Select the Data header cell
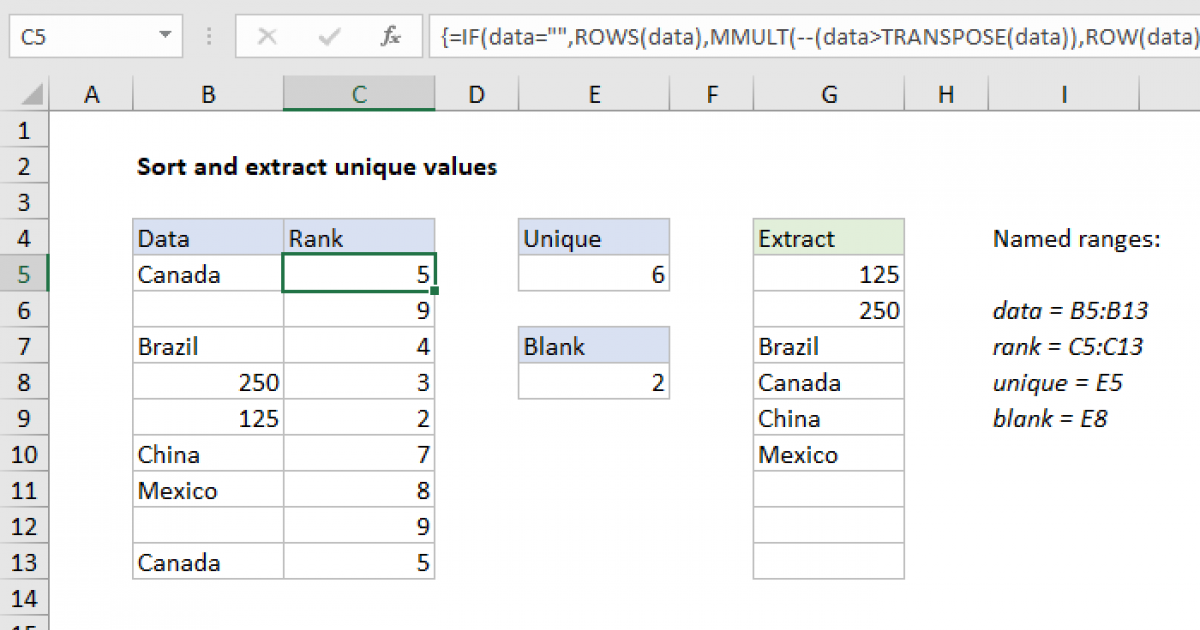Image resolution: width=1200 pixels, height=630 pixels. (208, 239)
